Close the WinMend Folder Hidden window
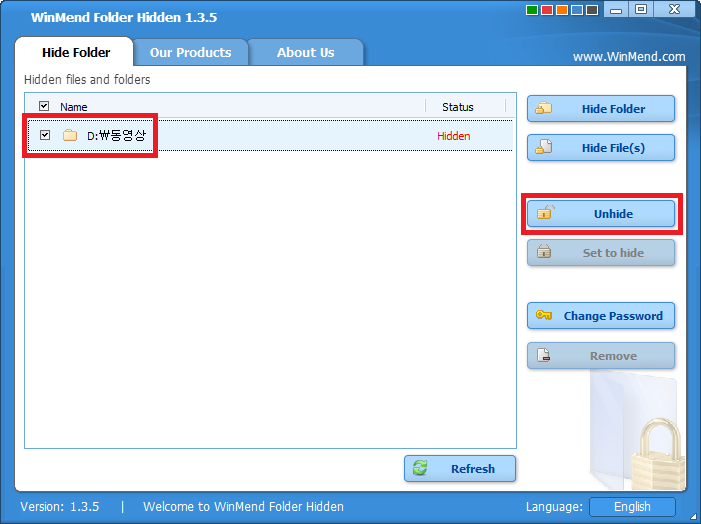The height and width of the screenshot is (524, 701). pyautogui.click(x=674, y=9)
